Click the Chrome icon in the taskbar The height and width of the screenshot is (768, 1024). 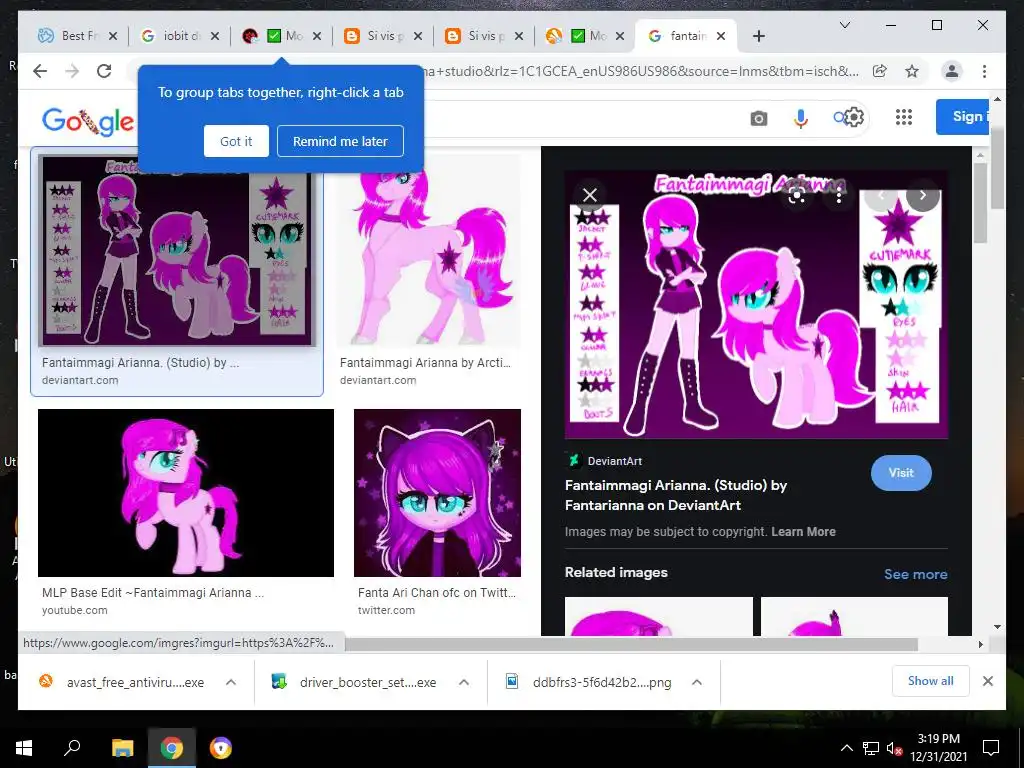(172, 748)
